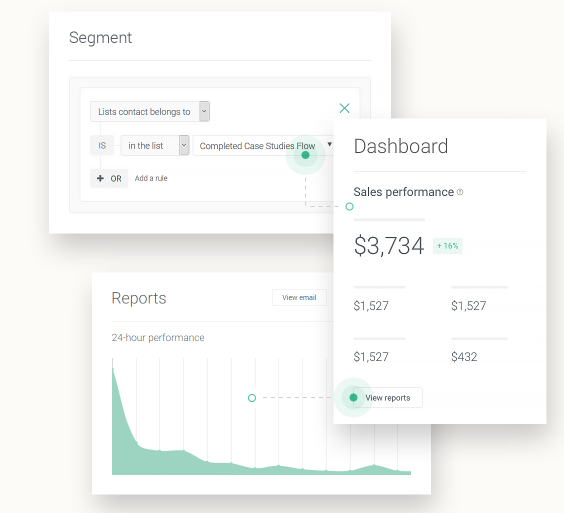This screenshot has height=513, width=564.
Task: Remove the segment rule with the X icon
Action: [344, 108]
